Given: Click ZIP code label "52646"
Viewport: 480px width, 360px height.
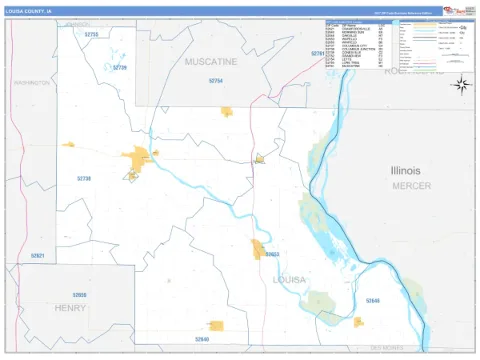Looking at the screenshot, I should [373, 301].
